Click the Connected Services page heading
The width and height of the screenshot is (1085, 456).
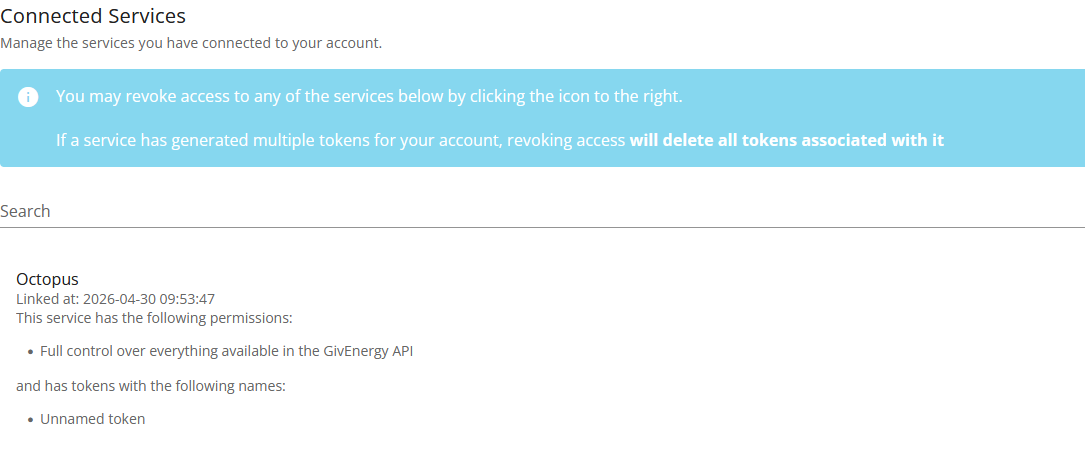pos(93,15)
